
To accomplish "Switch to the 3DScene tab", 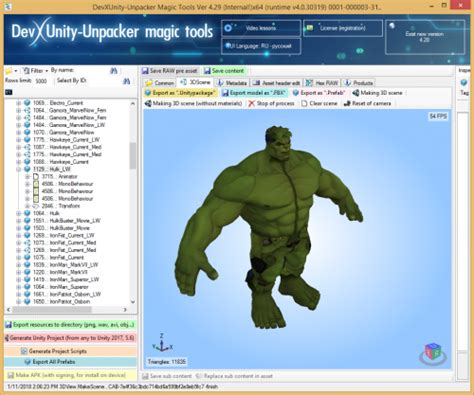I will pyautogui.click(x=196, y=82).
